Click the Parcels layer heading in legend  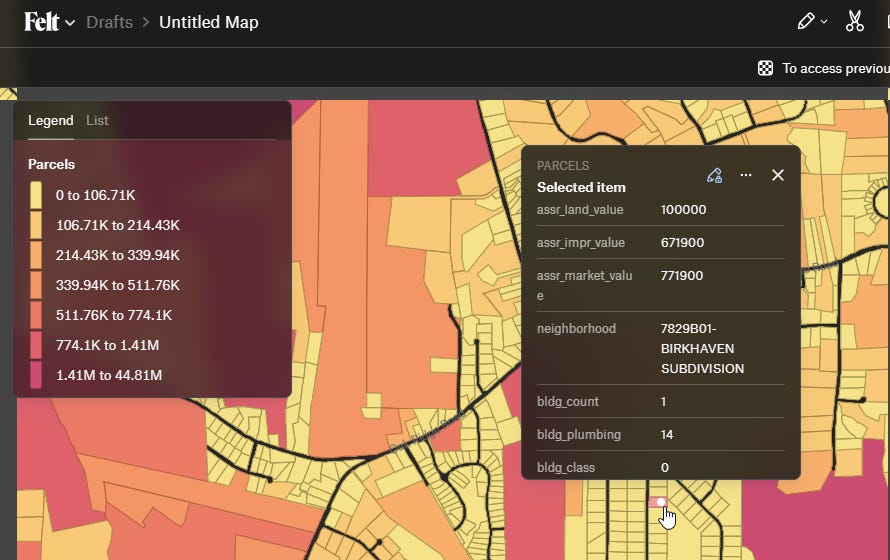pos(51,165)
